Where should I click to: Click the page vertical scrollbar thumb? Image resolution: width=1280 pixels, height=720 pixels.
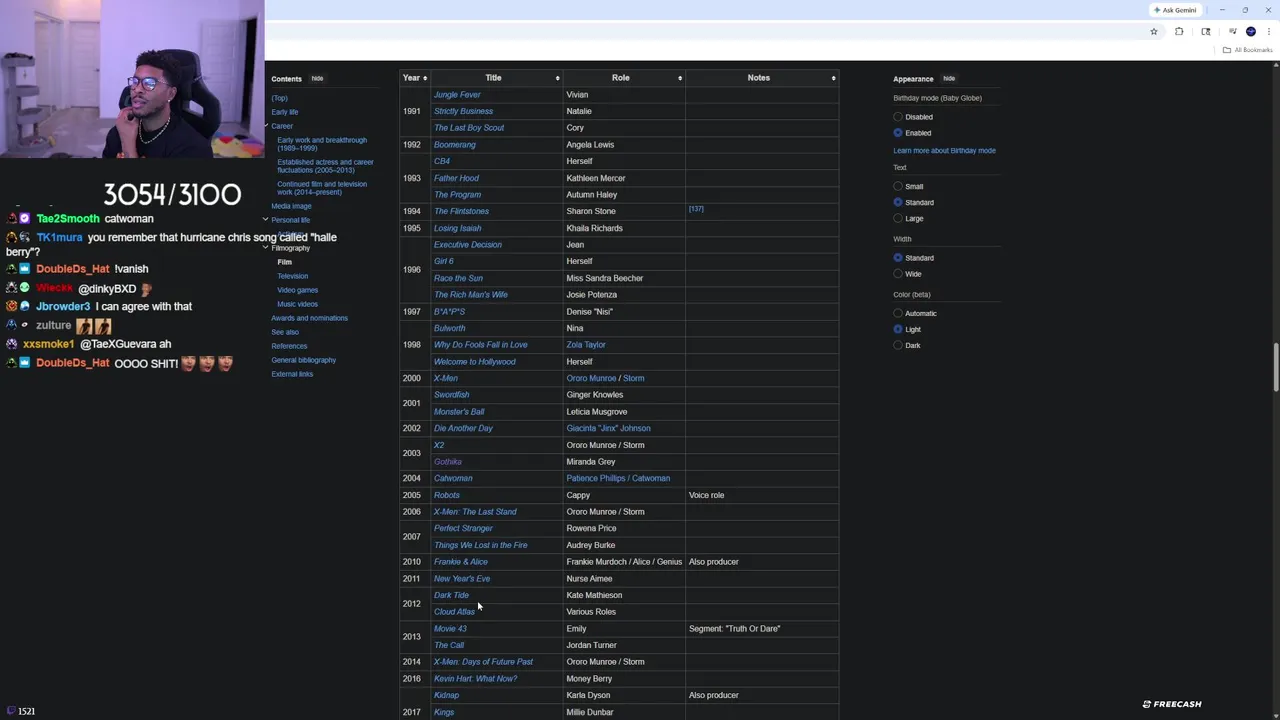pyautogui.click(x=1276, y=368)
